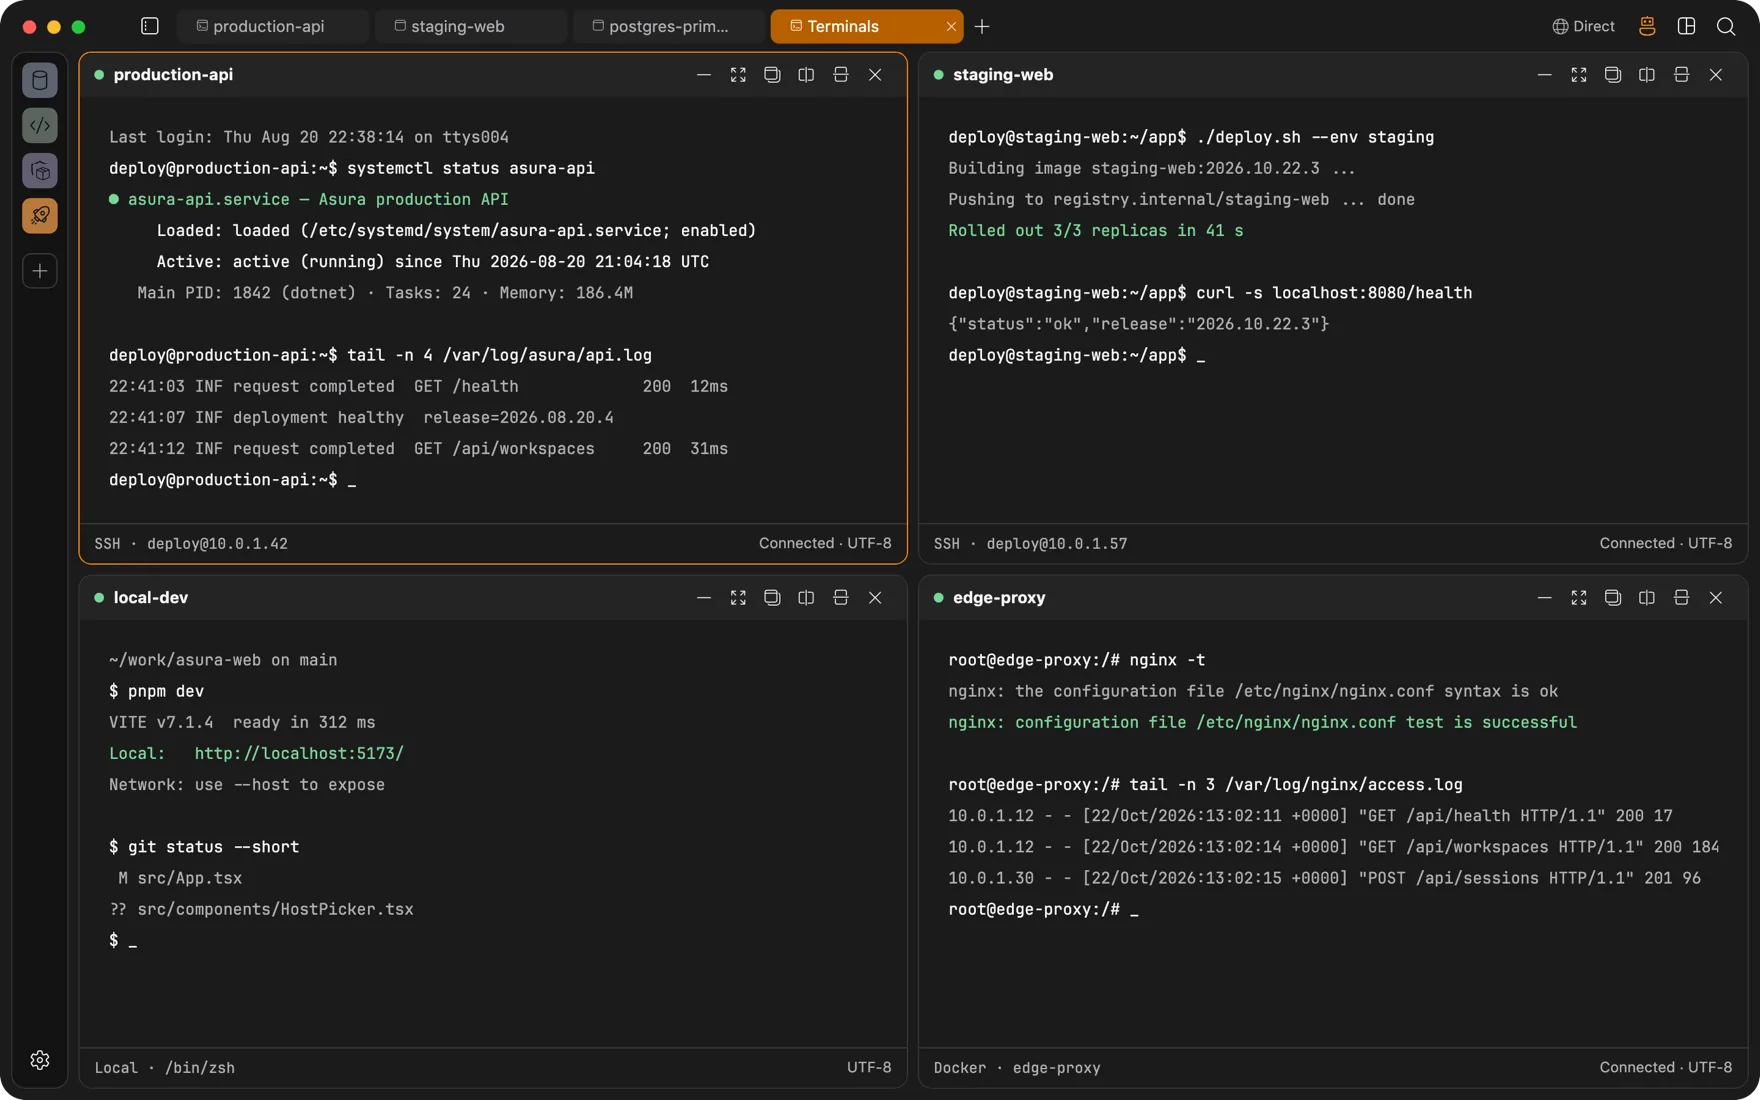
Task: Collapse the edge-proxy pane with the dash icon
Action: [x=1545, y=598]
